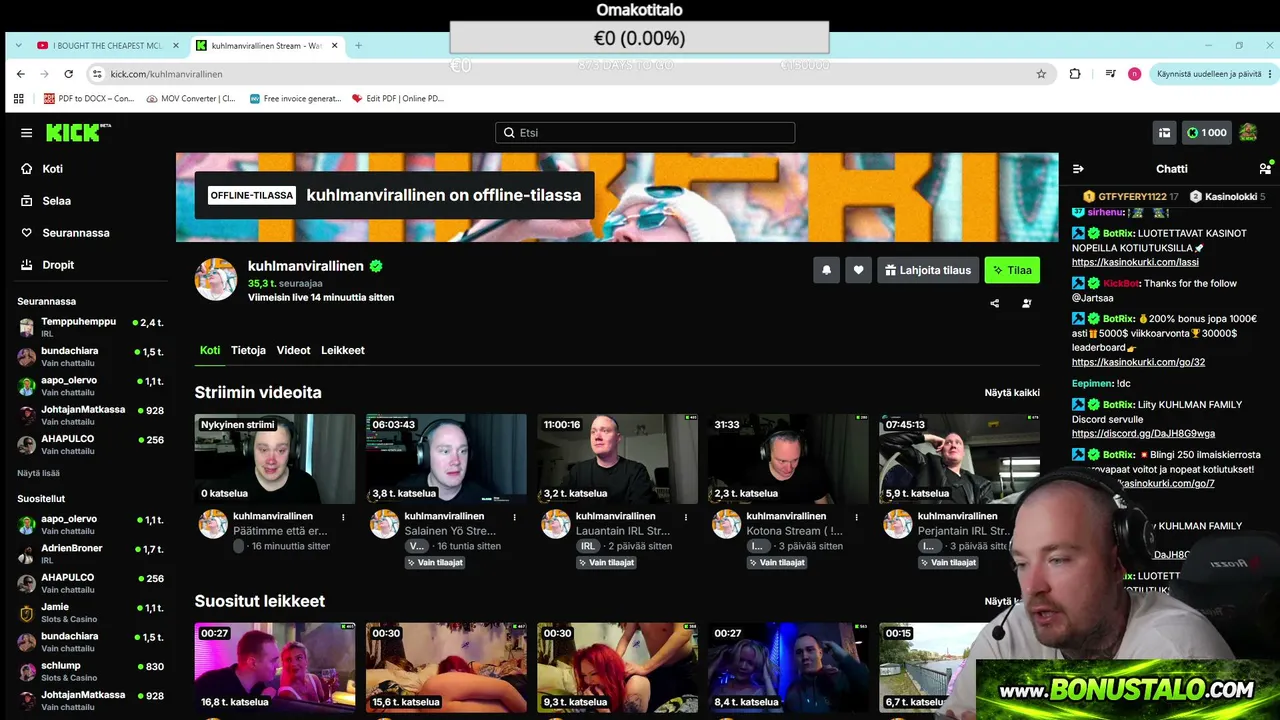Image resolution: width=1280 pixels, height=720 pixels.
Task: Open options menu for Päätimme että video
Action: point(343,517)
